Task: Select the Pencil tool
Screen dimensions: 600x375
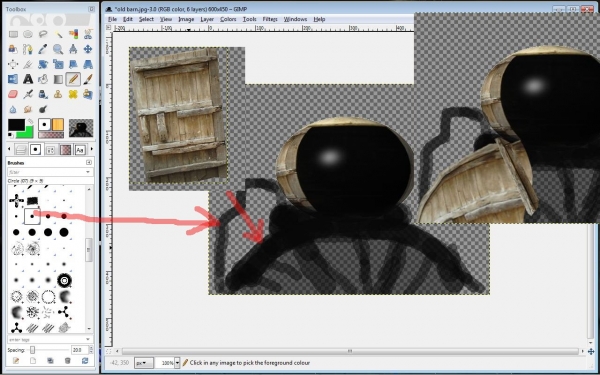Action: pos(73,79)
